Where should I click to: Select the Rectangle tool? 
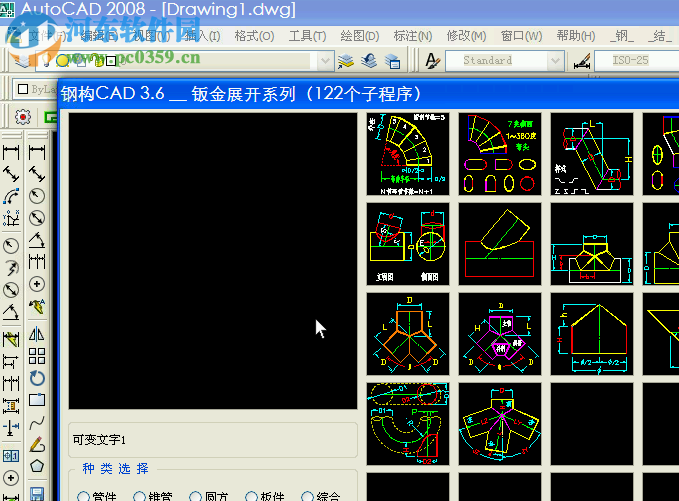(x=37, y=399)
